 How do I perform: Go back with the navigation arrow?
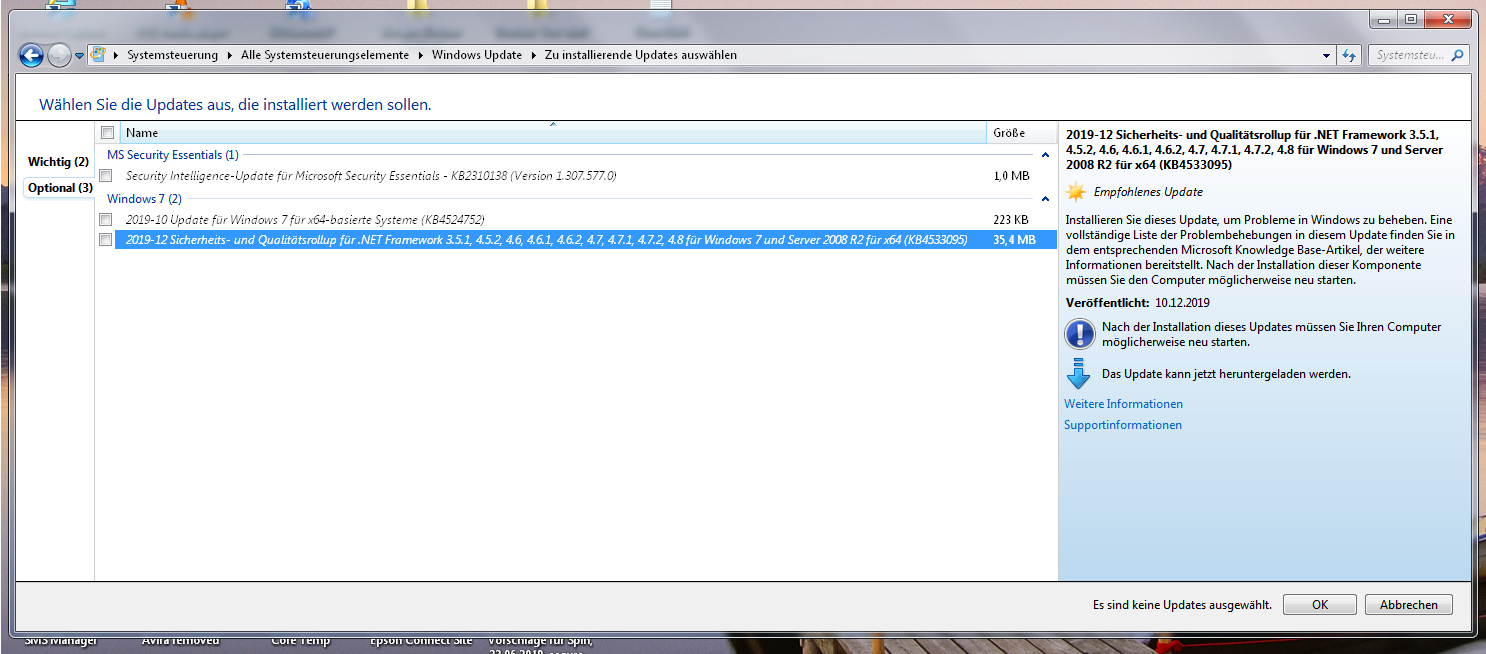click(31, 56)
